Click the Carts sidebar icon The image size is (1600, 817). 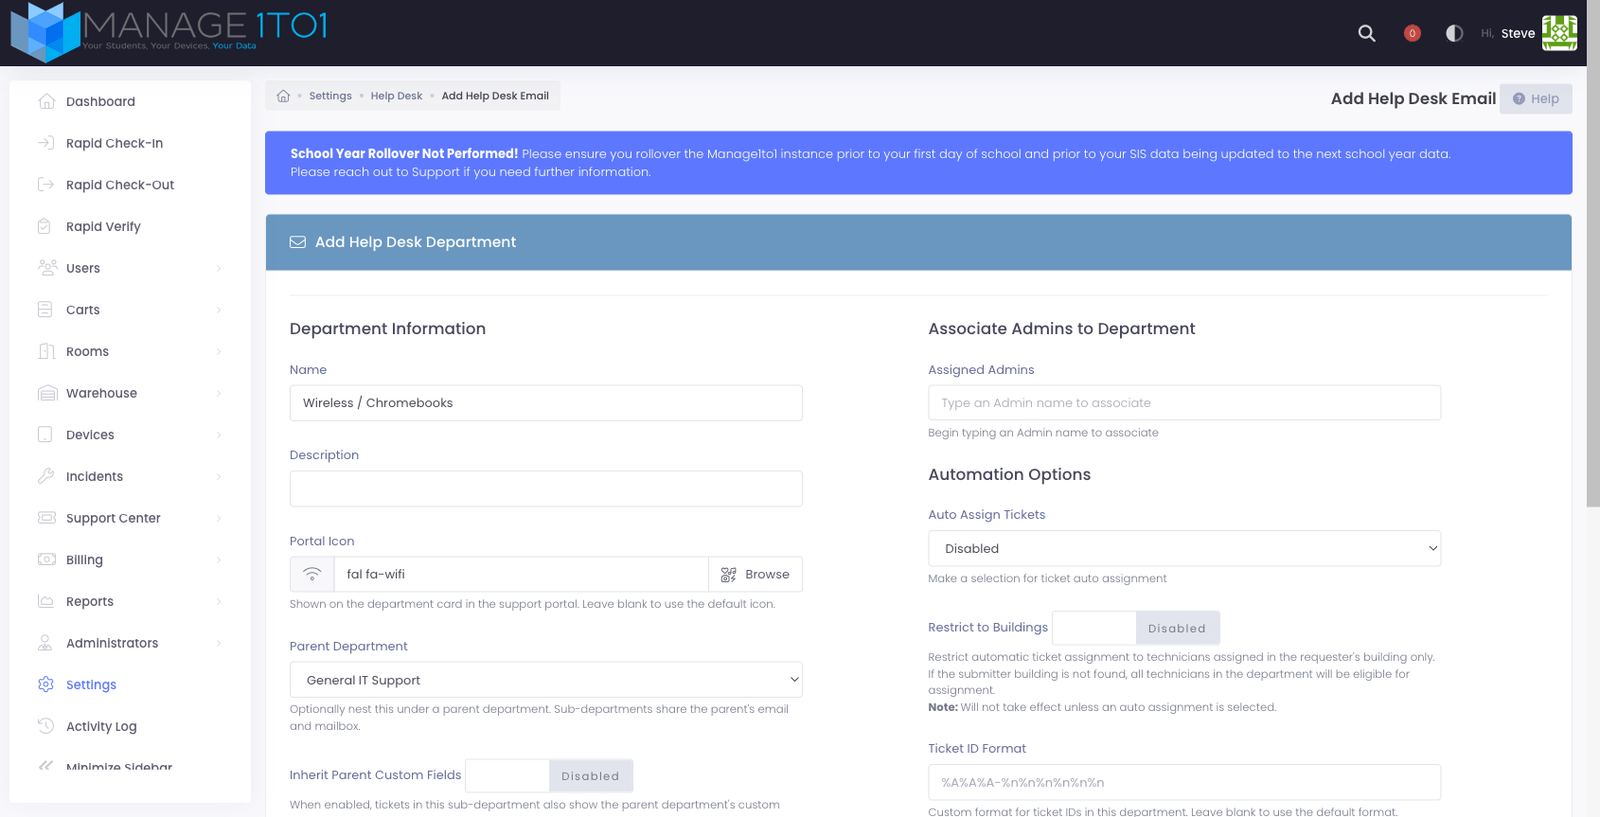point(45,310)
